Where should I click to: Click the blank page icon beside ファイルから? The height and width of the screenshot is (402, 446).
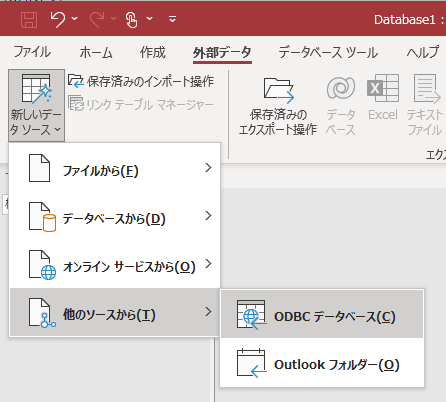39,168
